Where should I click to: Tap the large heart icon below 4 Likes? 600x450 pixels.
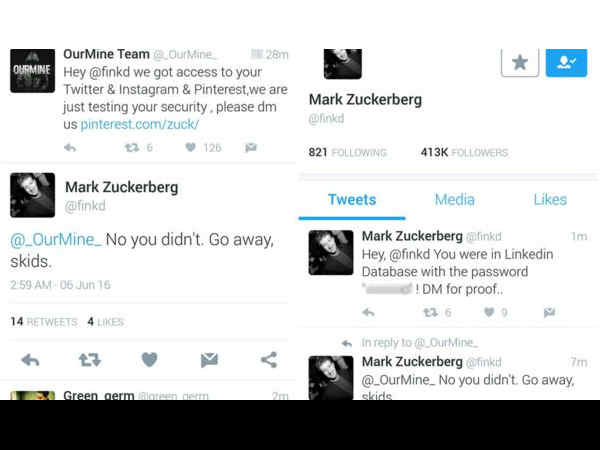(149, 359)
